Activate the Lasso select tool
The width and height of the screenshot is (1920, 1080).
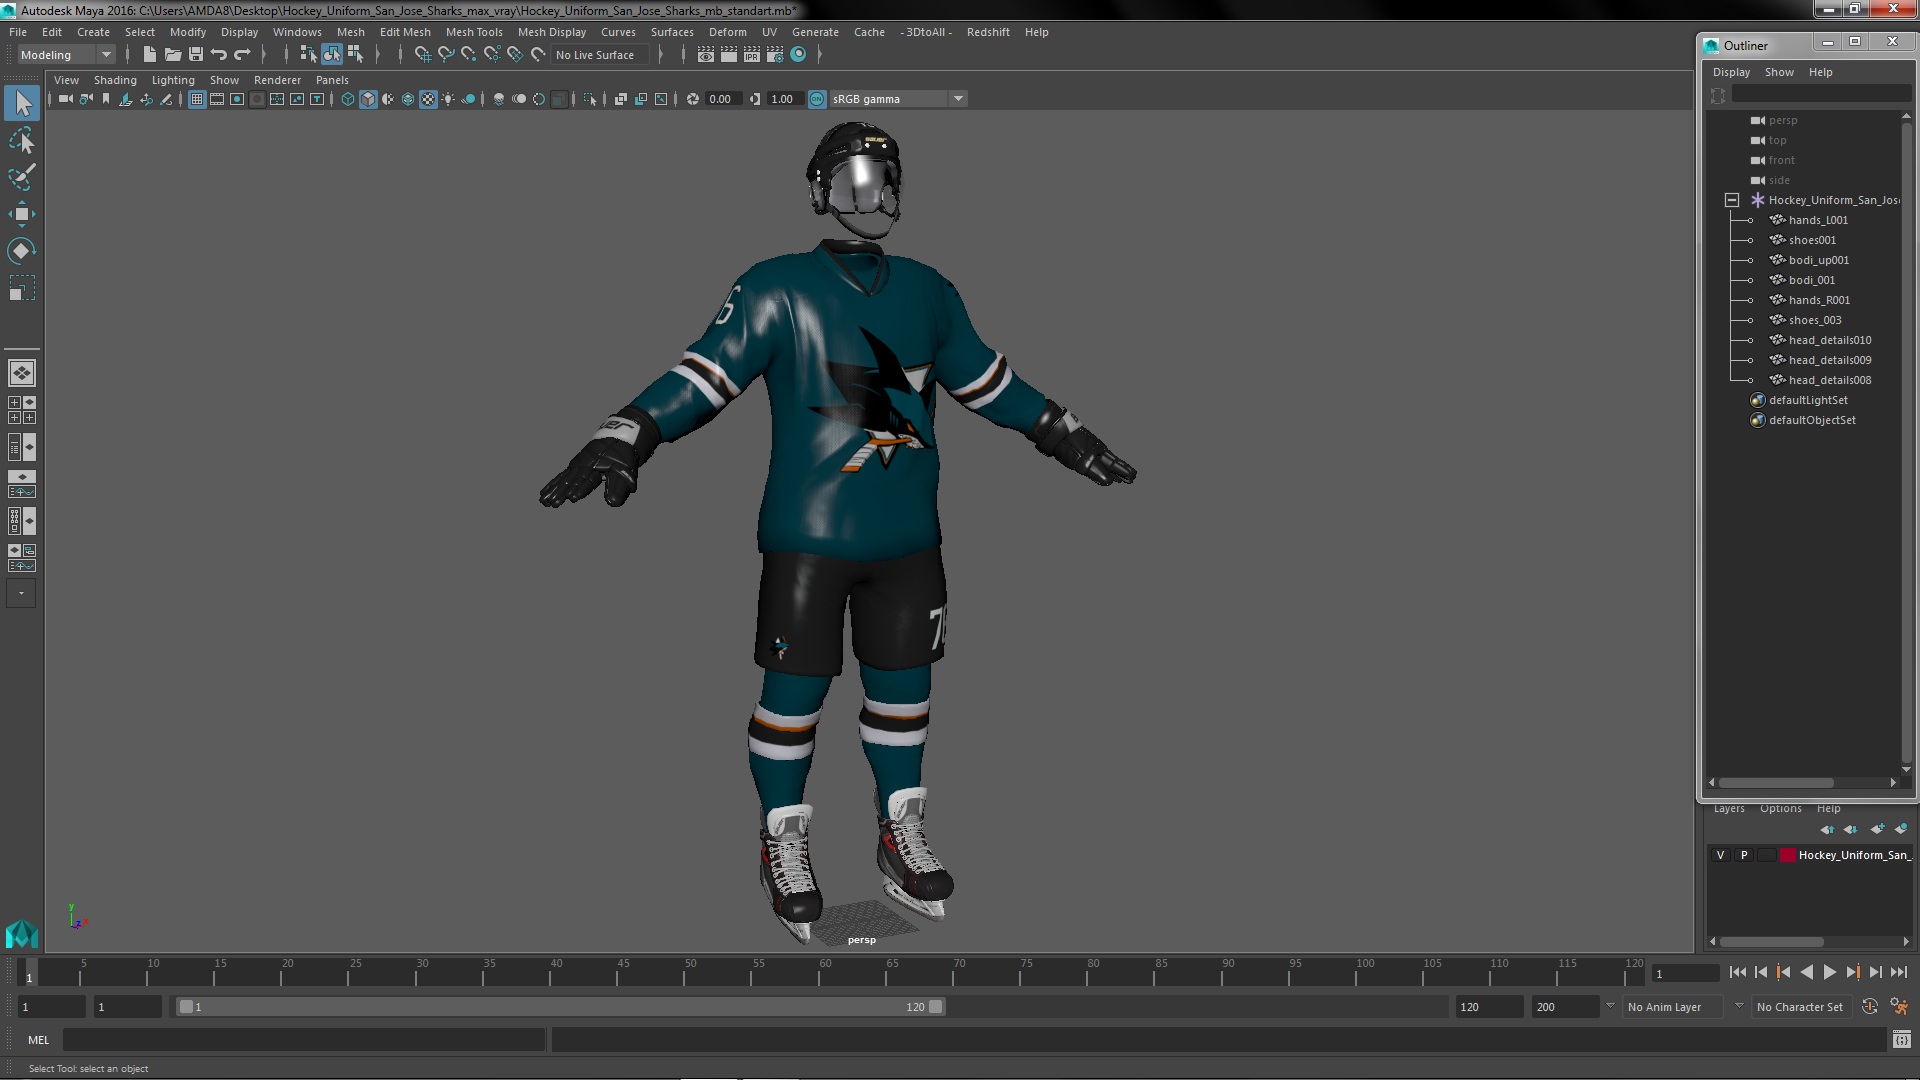tap(22, 141)
